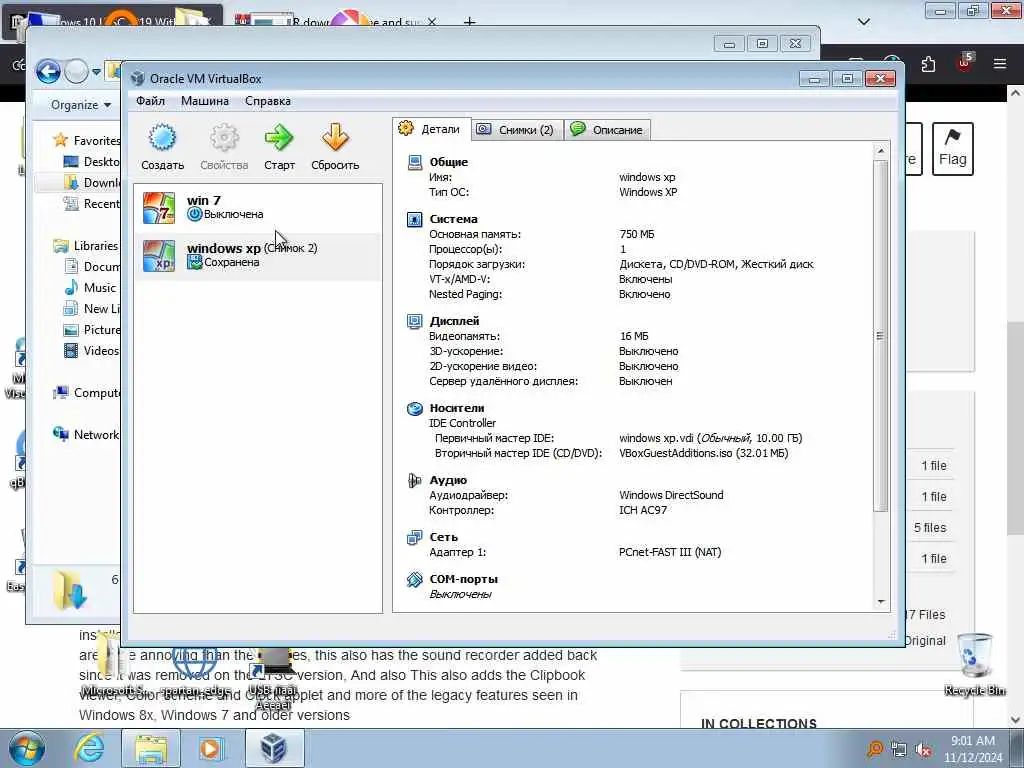The height and width of the screenshot is (768, 1024).
Task: Open Windows Explorer taskbar button
Action: coord(151,748)
